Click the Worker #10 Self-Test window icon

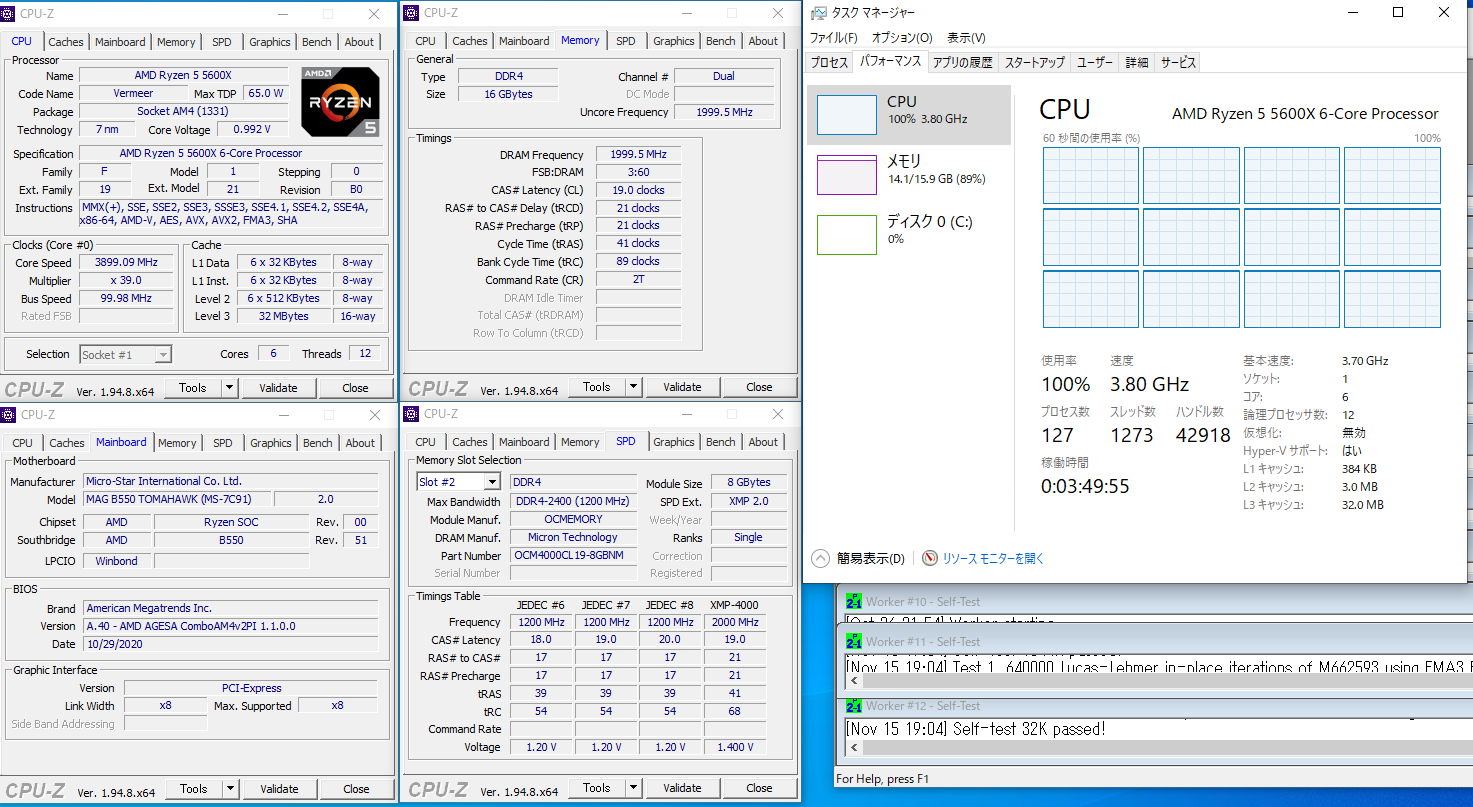click(854, 602)
